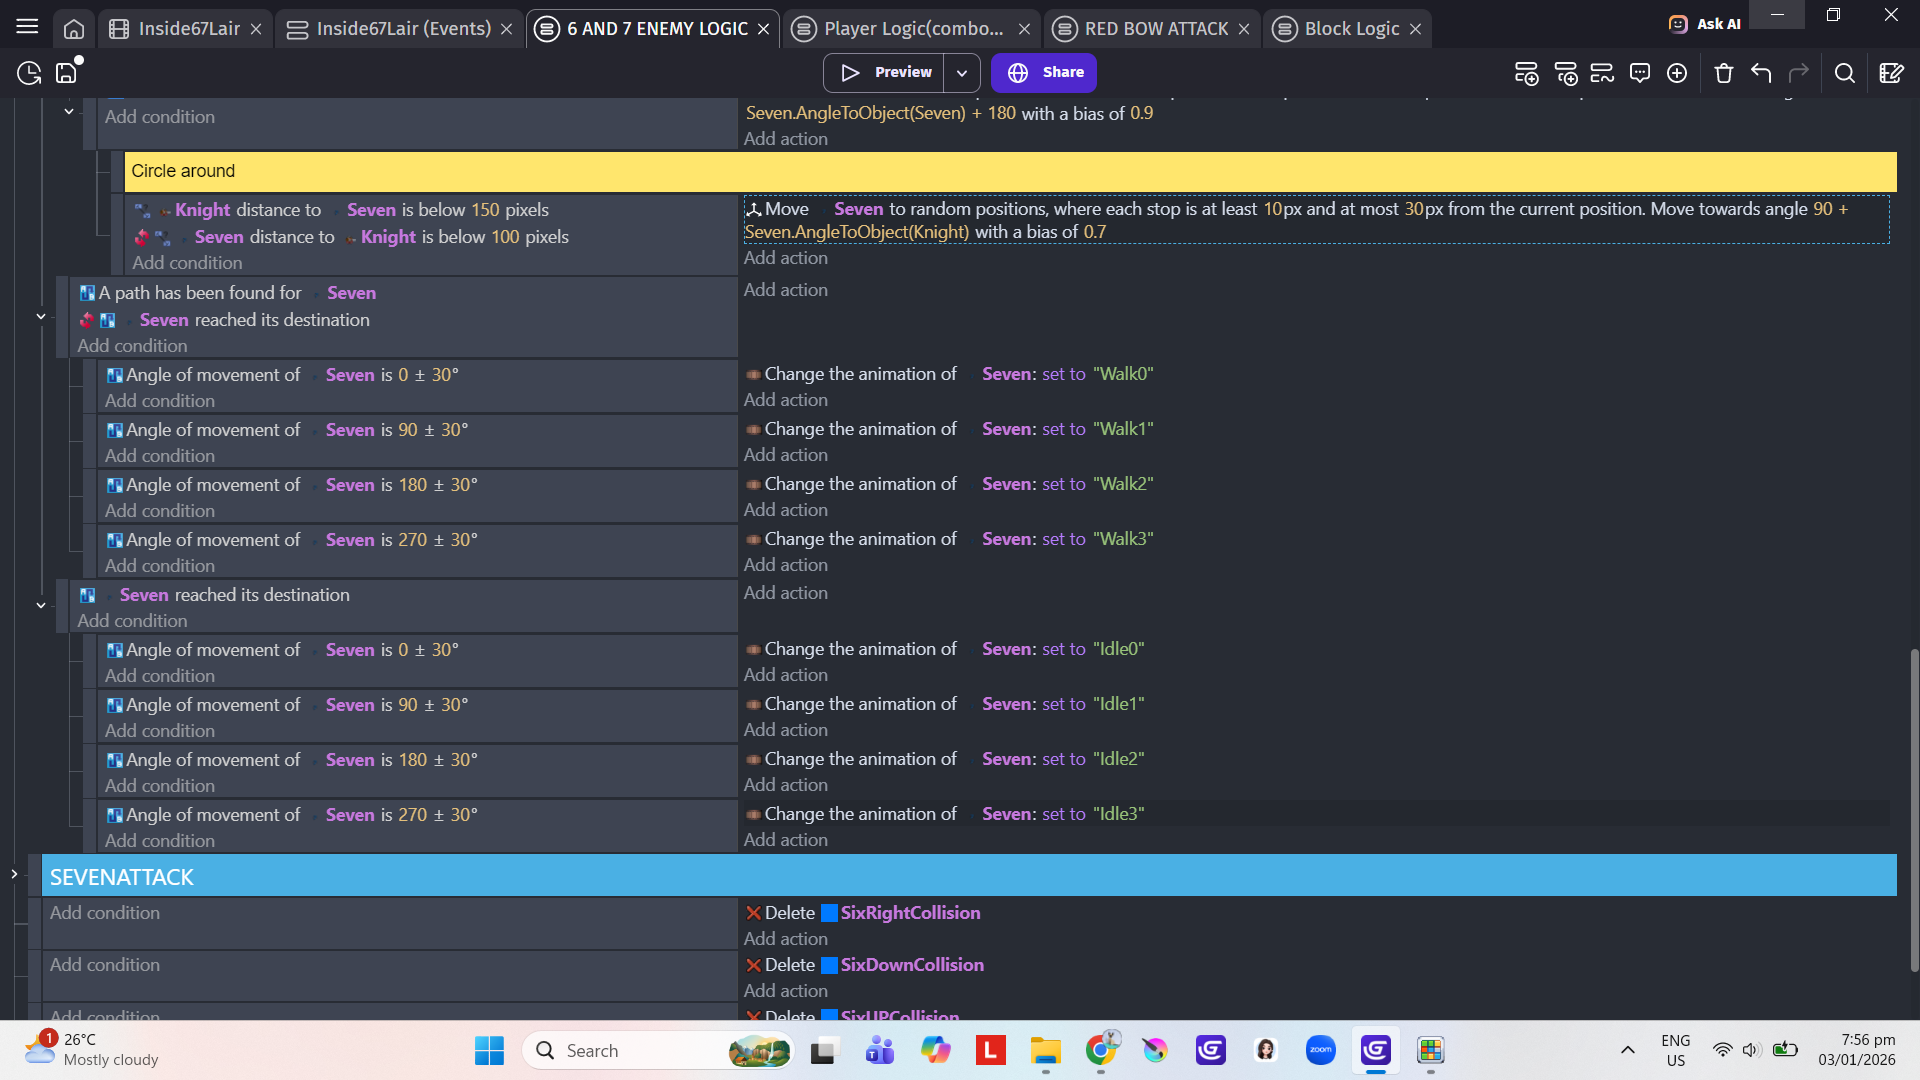Image resolution: width=1920 pixels, height=1080 pixels.
Task: Collapse the 'Seven reached its destination' event
Action: (41, 606)
